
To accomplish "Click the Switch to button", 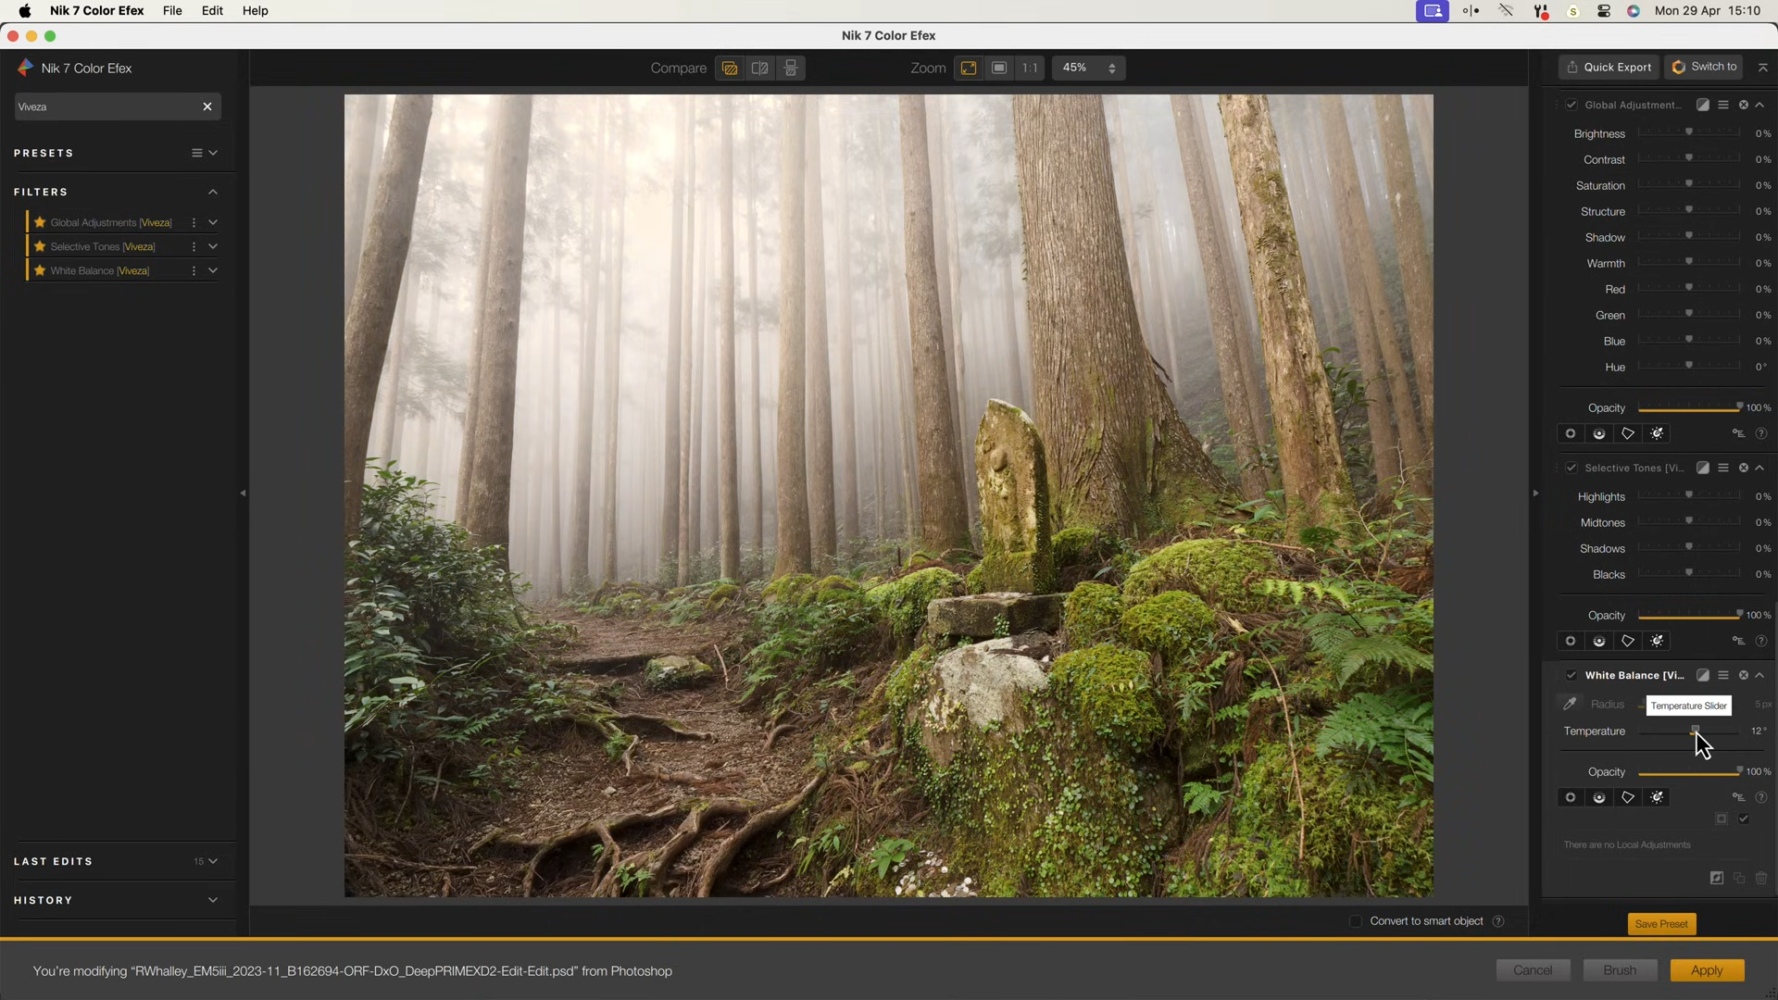I will pos(1704,67).
